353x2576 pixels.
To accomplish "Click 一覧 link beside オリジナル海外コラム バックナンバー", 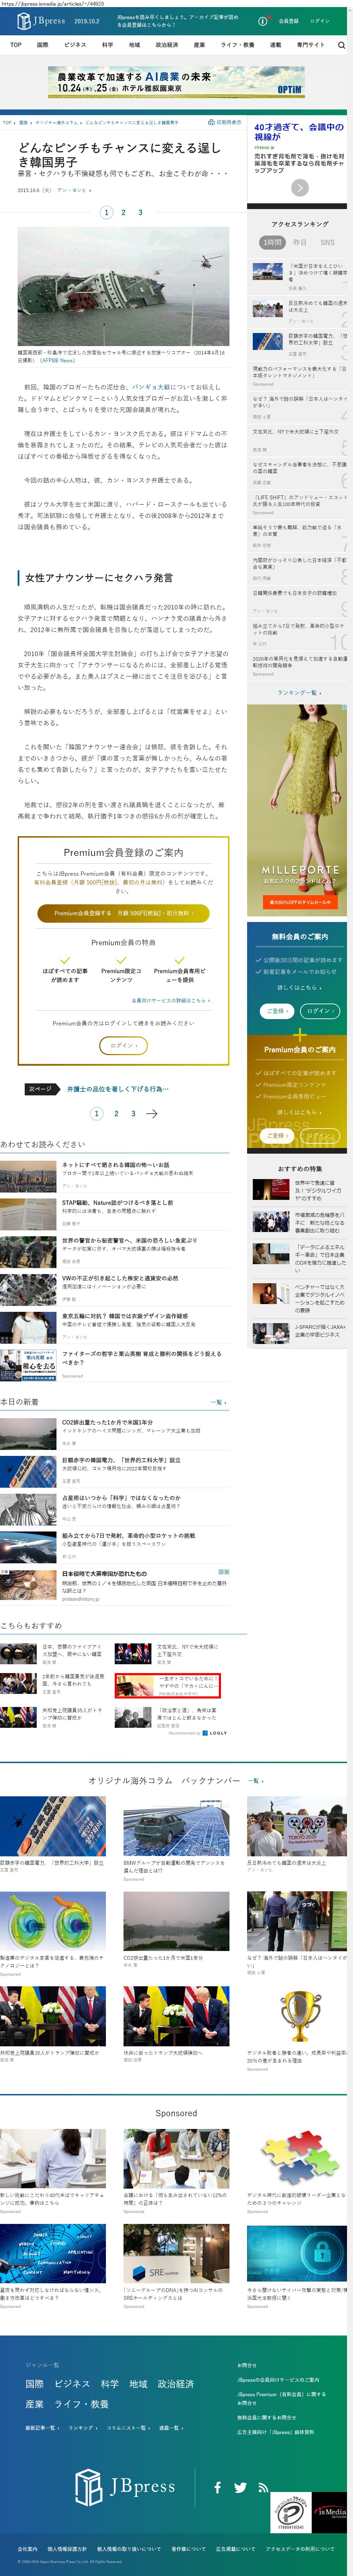I will pyautogui.click(x=256, y=1781).
